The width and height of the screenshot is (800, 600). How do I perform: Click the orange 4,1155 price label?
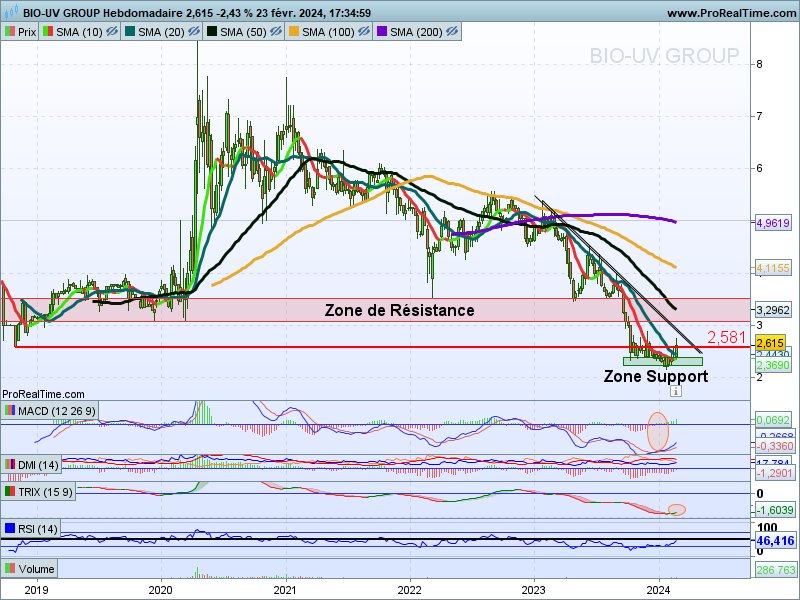[x=772, y=268]
